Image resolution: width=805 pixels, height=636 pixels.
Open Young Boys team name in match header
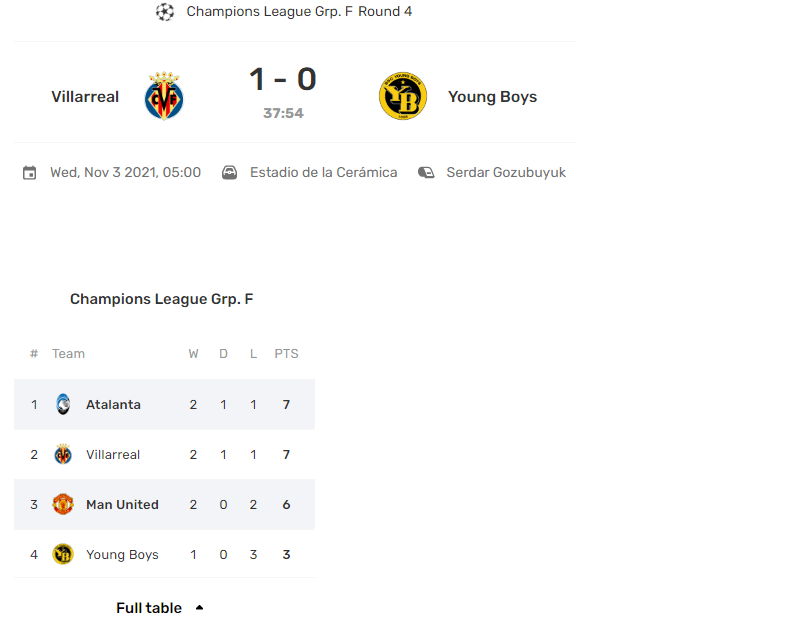point(492,97)
